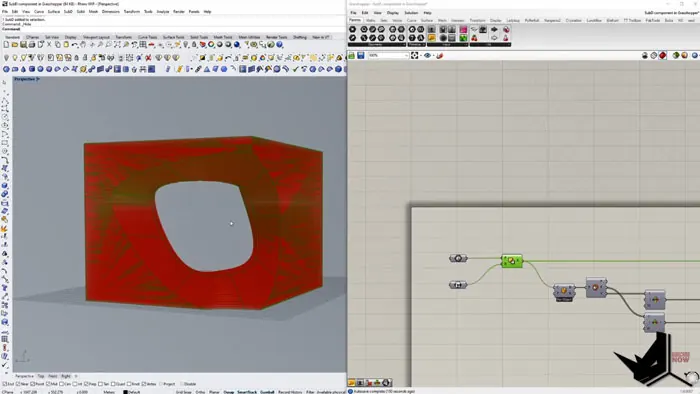
Task: Open the Perspective viewport title menu
Action: click(26, 79)
